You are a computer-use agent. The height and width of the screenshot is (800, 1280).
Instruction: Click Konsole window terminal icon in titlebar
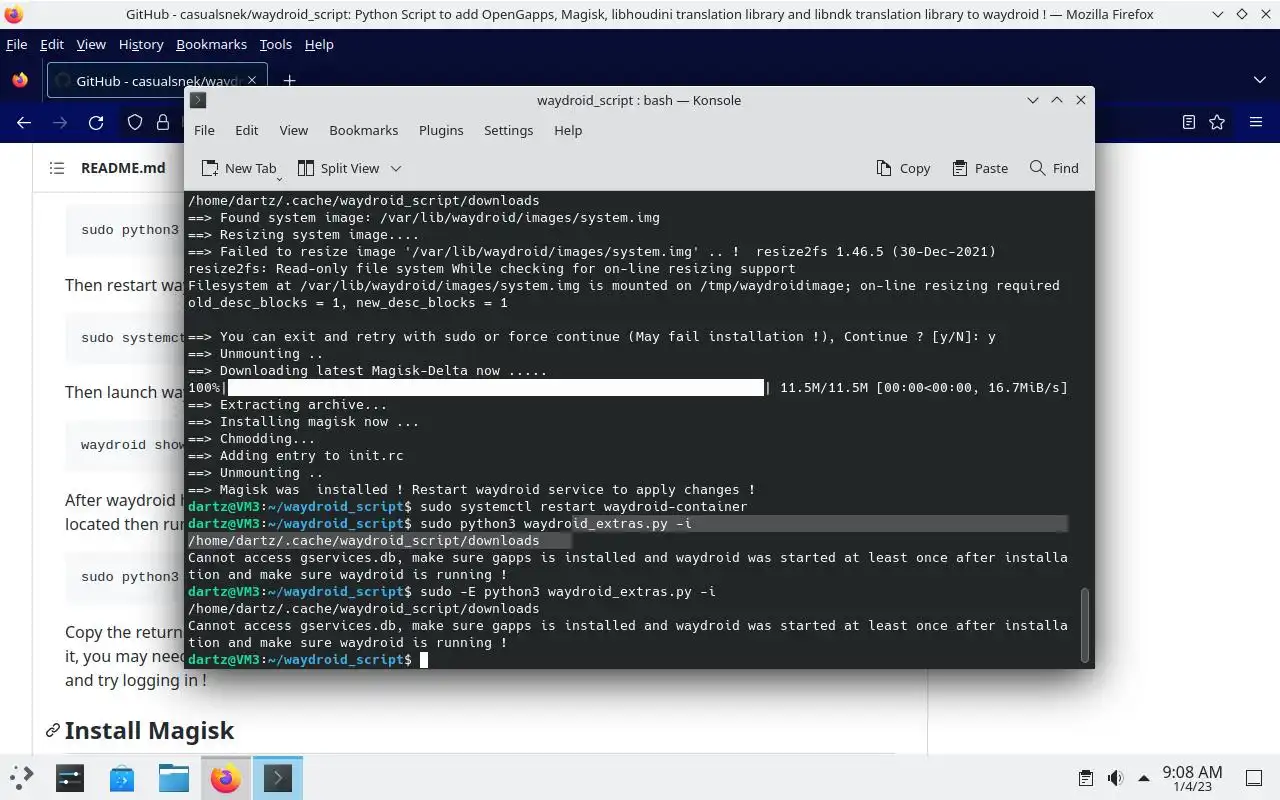point(198,100)
